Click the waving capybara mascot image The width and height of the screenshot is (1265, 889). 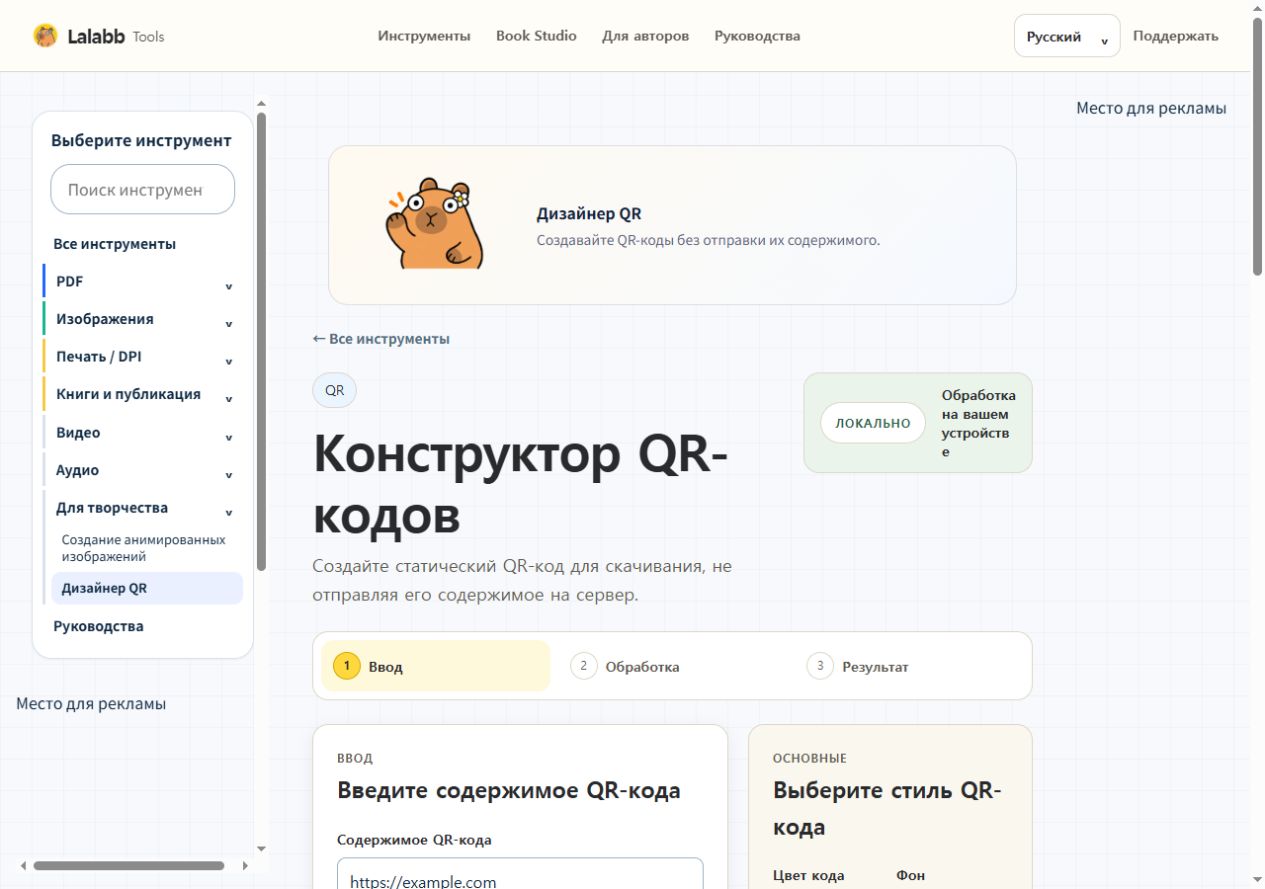(434, 224)
